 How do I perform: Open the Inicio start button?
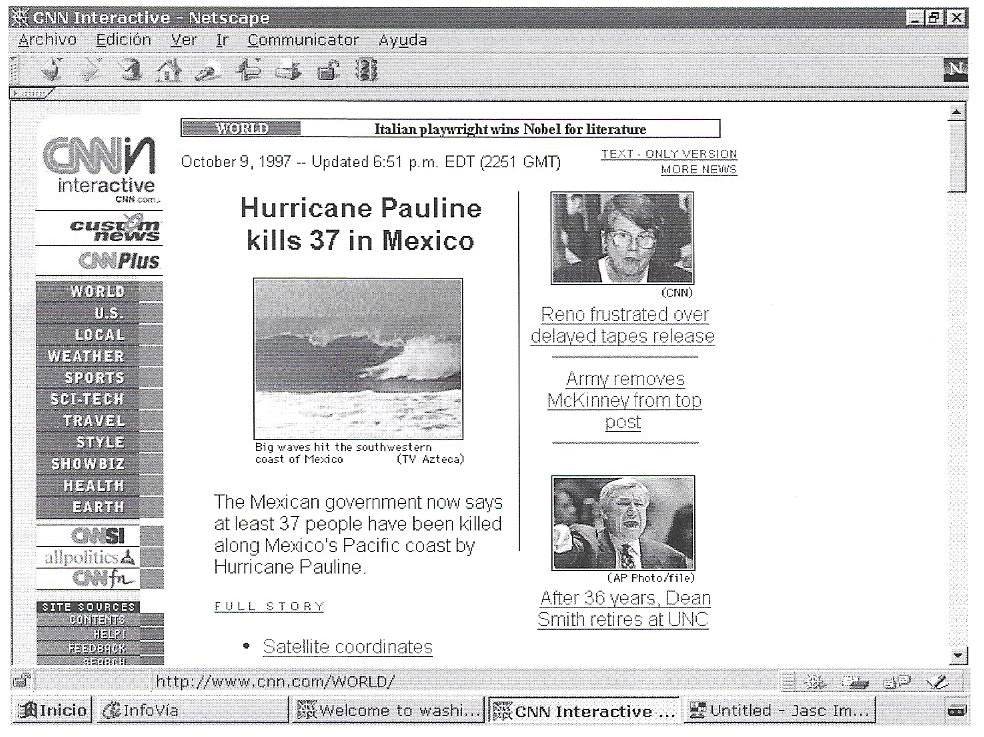tap(52, 711)
